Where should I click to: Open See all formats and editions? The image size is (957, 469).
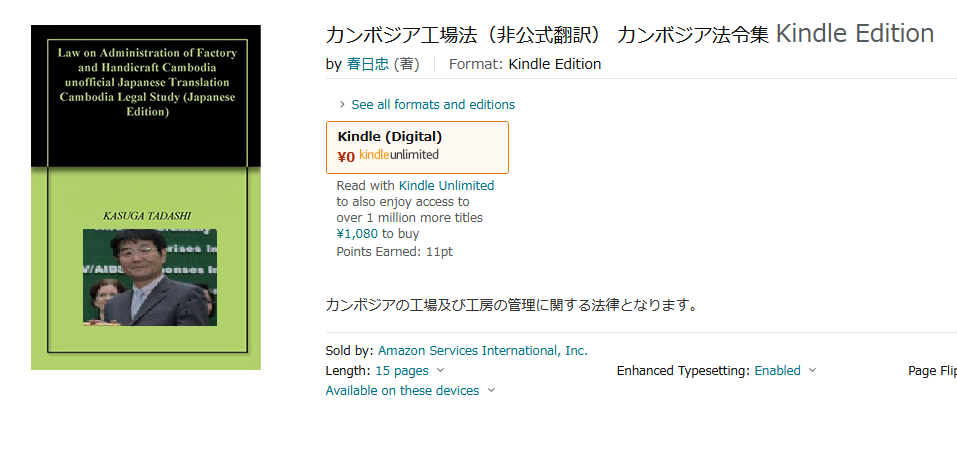(x=433, y=104)
